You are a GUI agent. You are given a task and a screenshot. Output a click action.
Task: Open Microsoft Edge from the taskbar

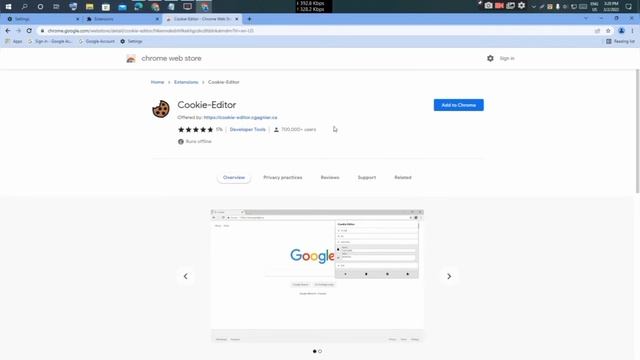click(138, 7)
